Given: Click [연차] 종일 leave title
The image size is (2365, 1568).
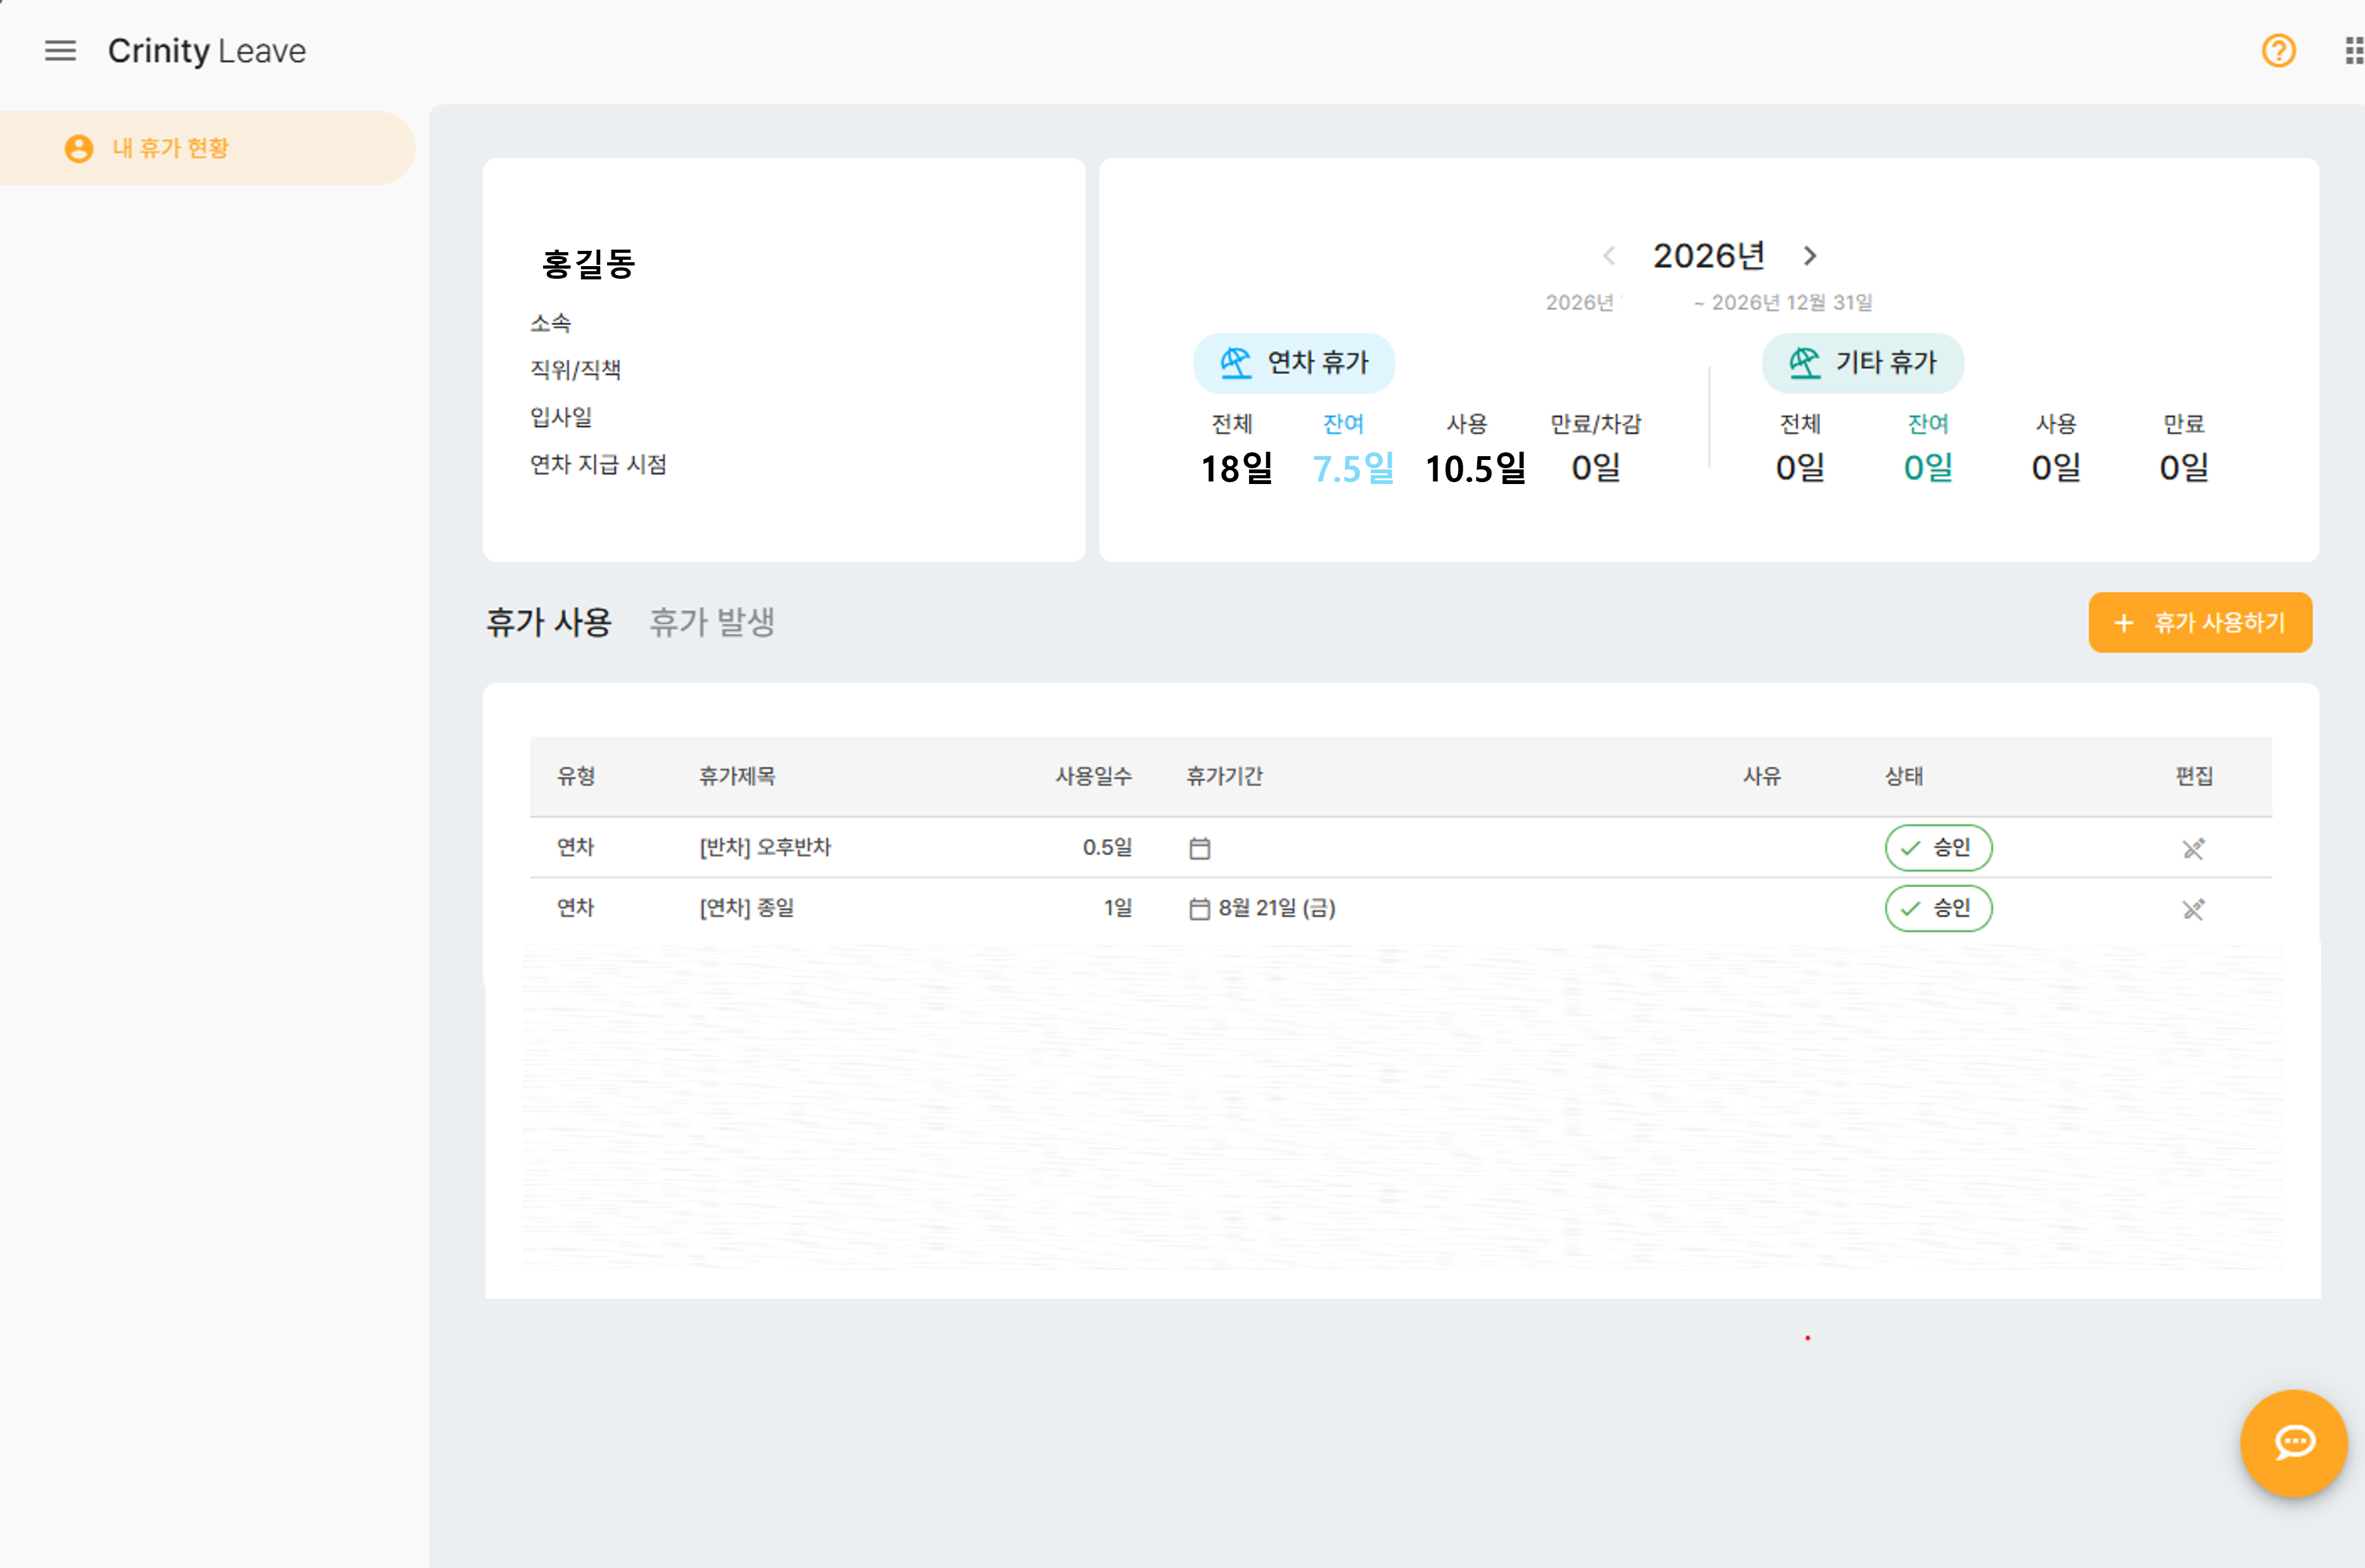Looking at the screenshot, I should 746,907.
